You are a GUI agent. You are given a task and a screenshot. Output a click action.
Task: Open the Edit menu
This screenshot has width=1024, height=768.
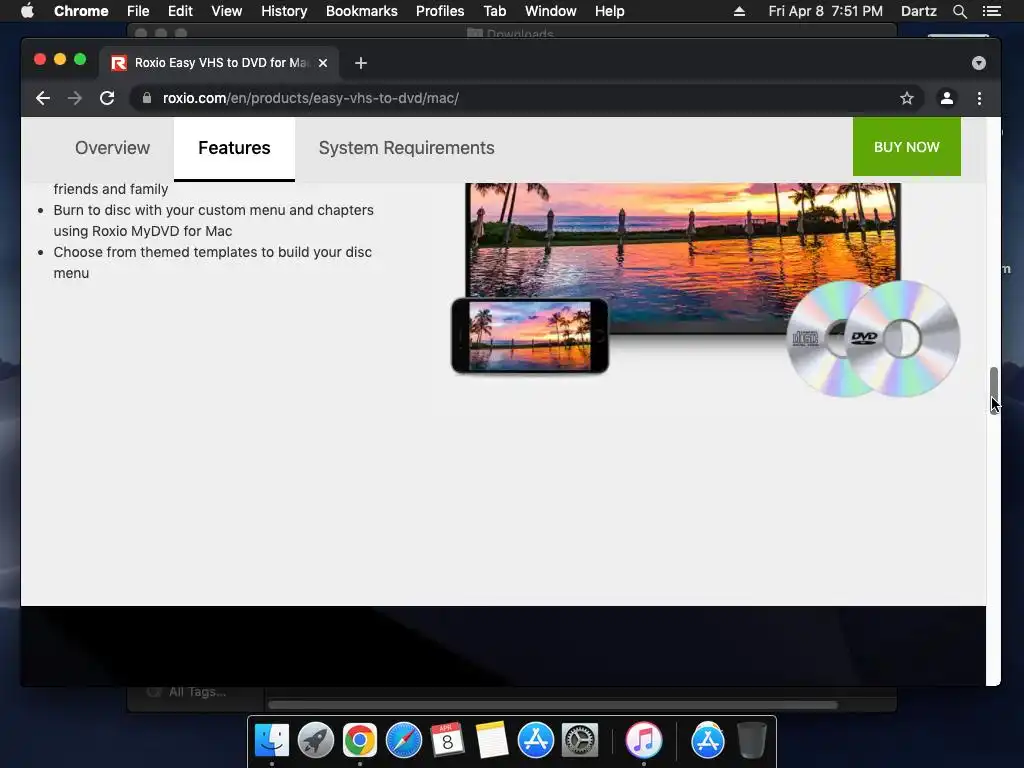(x=180, y=11)
